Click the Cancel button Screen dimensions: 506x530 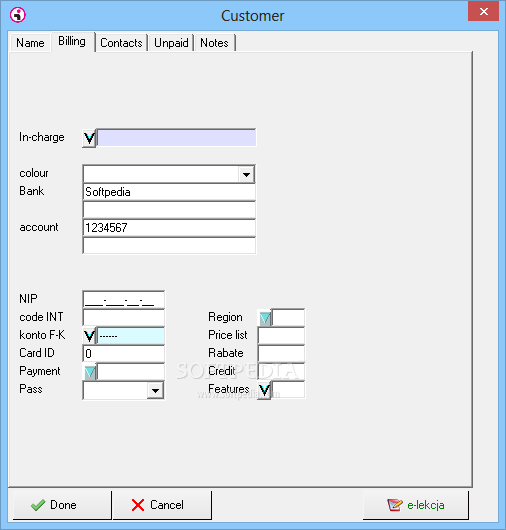pyautogui.click(x=162, y=505)
